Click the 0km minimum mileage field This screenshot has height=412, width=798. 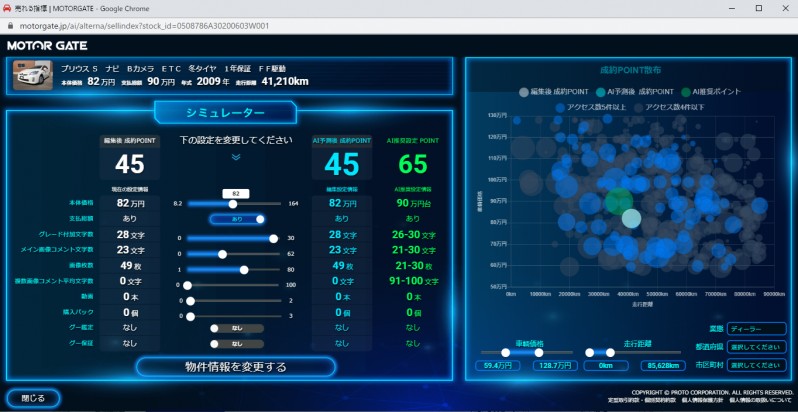pos(606,365)
